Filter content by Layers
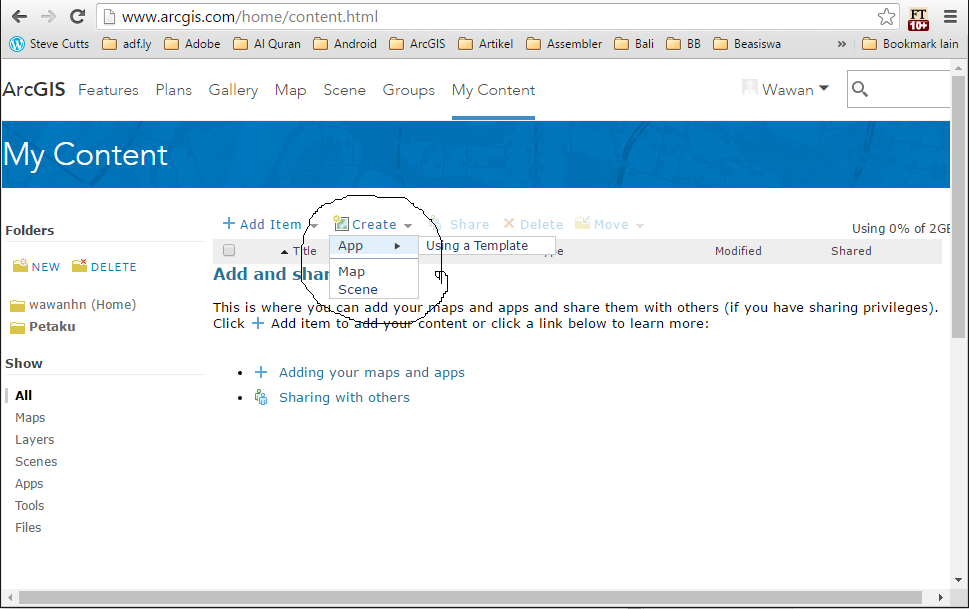 tap(35, 440)
